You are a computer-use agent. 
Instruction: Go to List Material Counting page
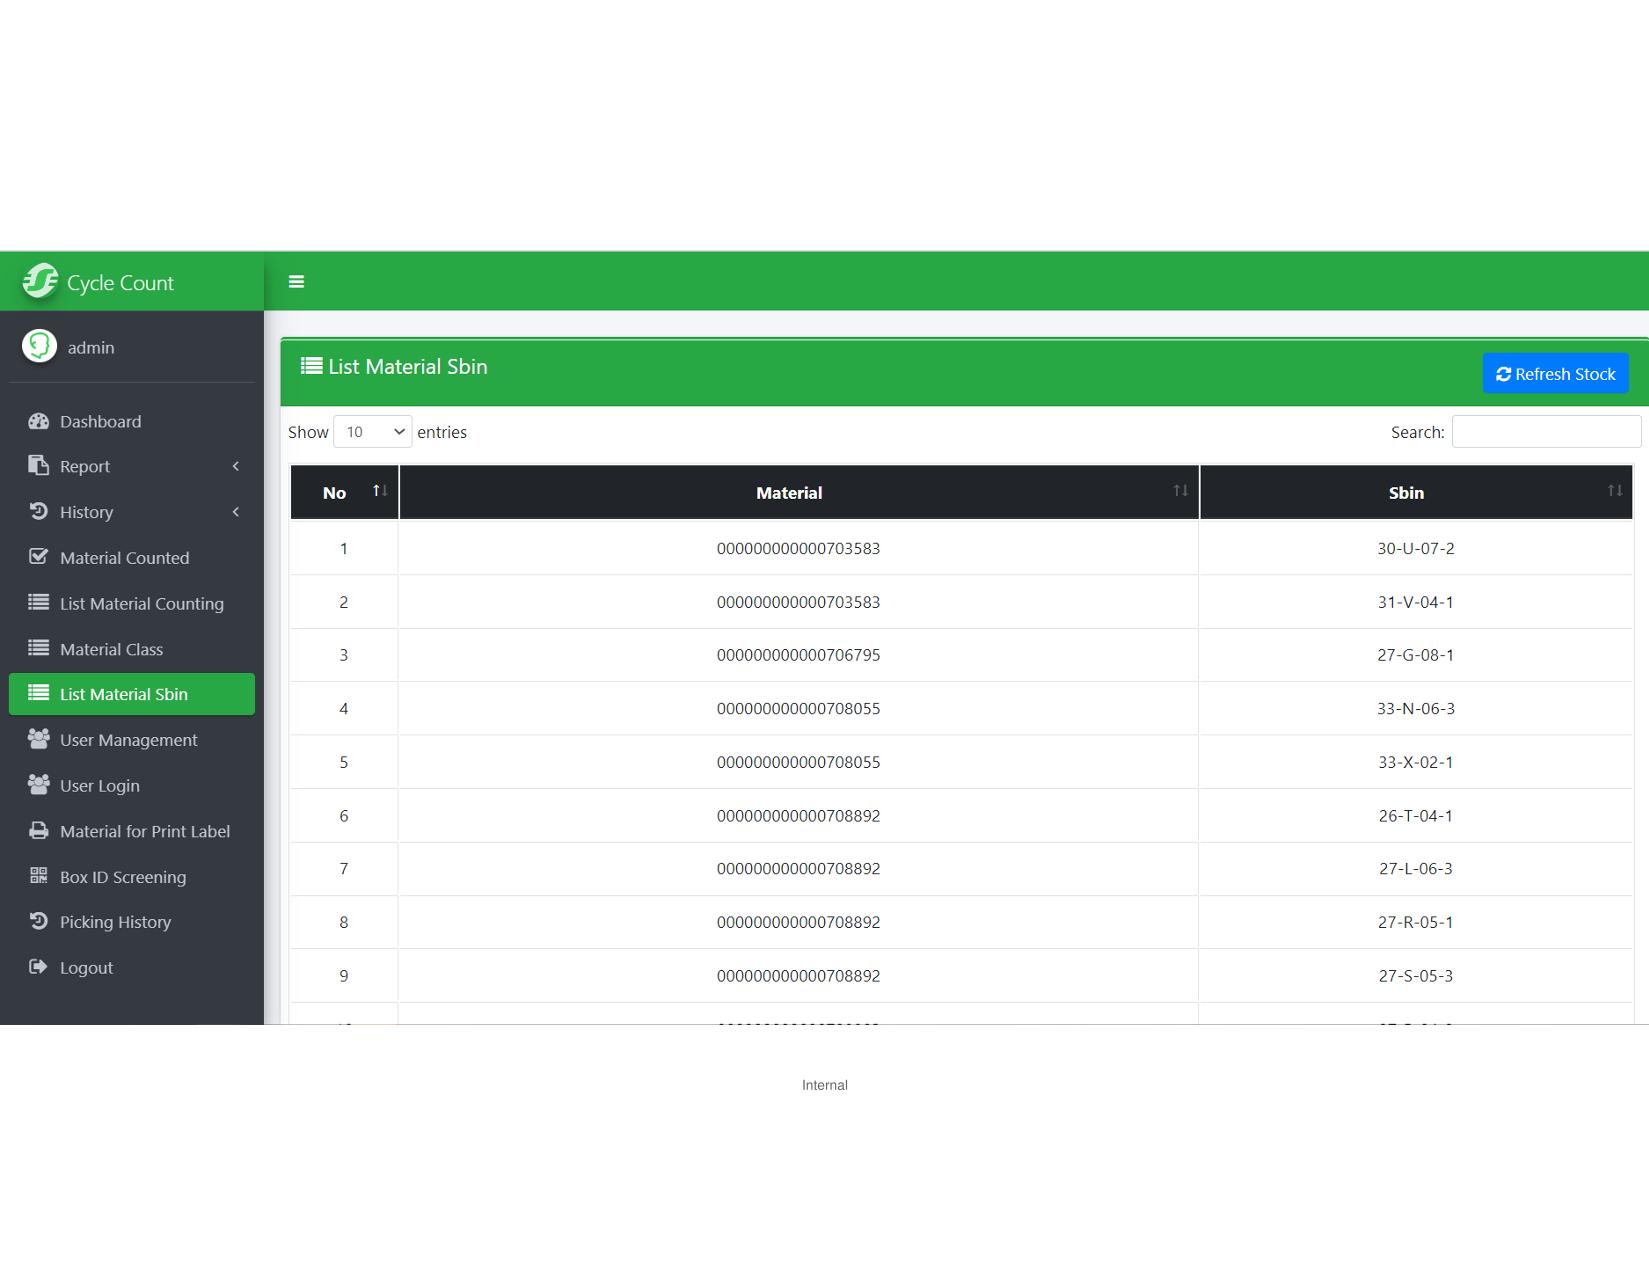point(141,603)
